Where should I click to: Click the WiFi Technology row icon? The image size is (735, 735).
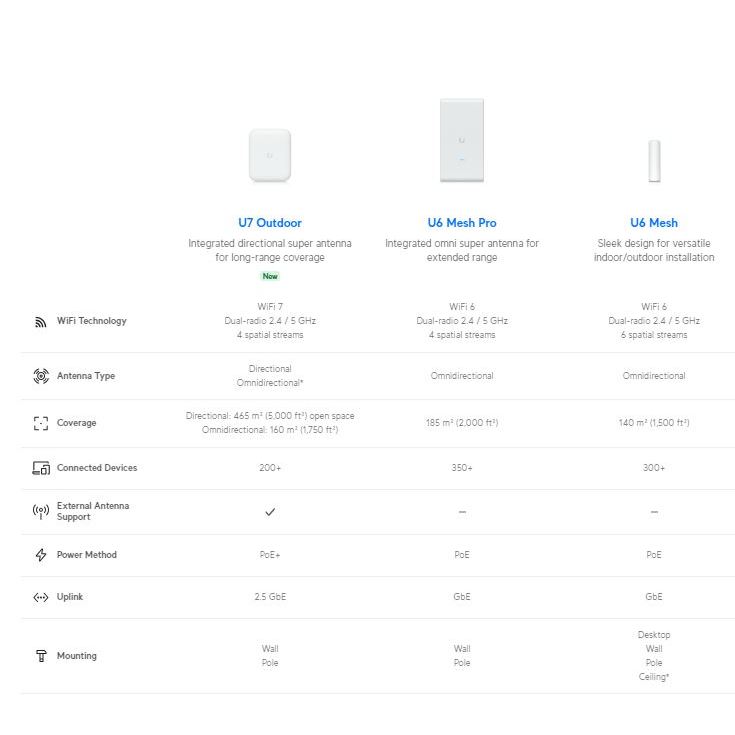click(41, 322)
